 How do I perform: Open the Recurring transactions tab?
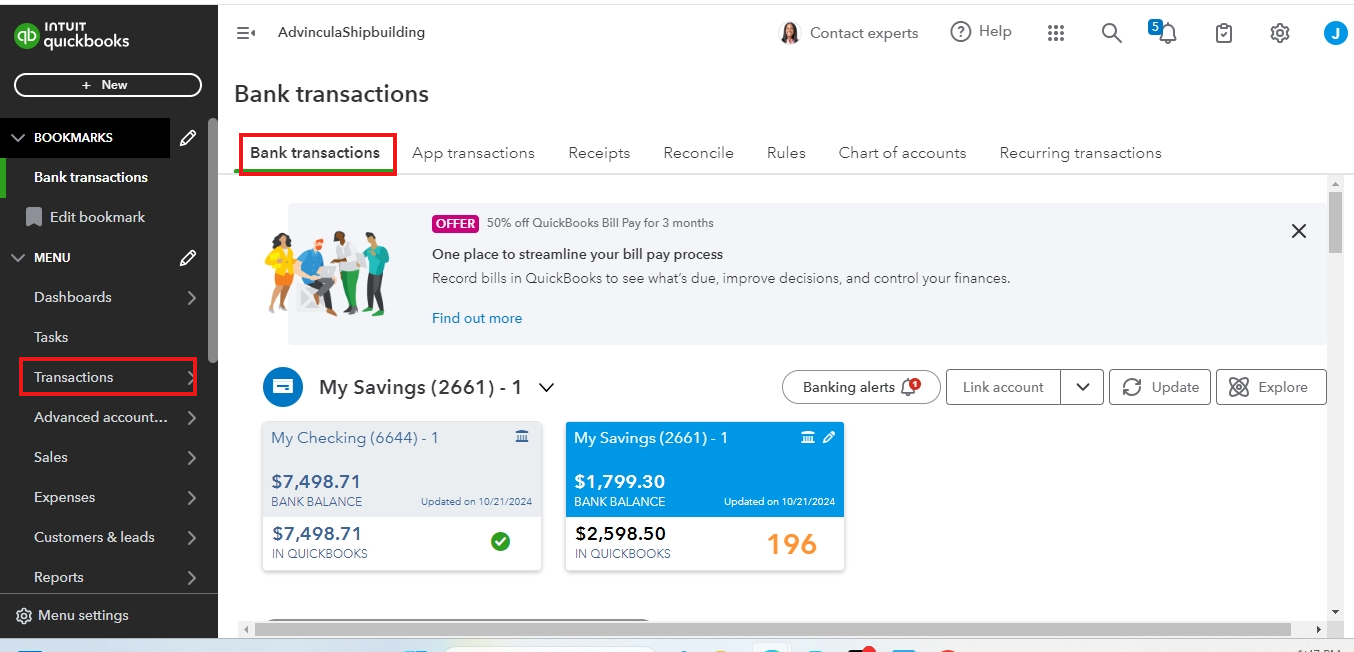(x=1080, y=153)
